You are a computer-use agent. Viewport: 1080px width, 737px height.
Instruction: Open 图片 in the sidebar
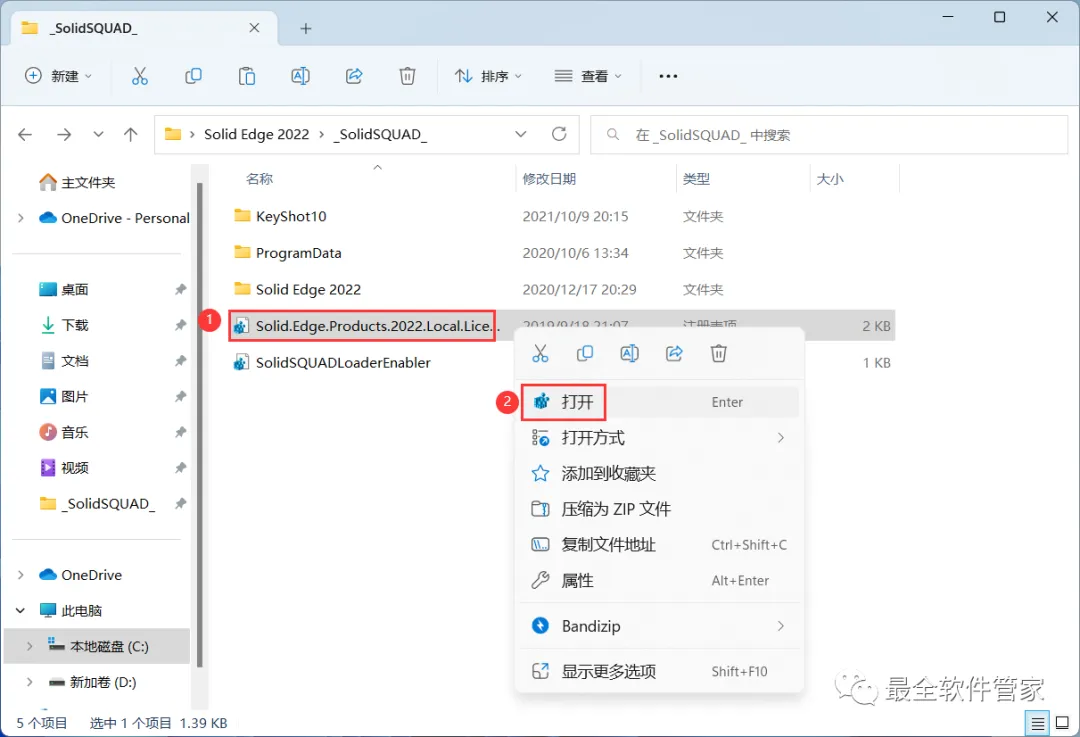[64, 397]
